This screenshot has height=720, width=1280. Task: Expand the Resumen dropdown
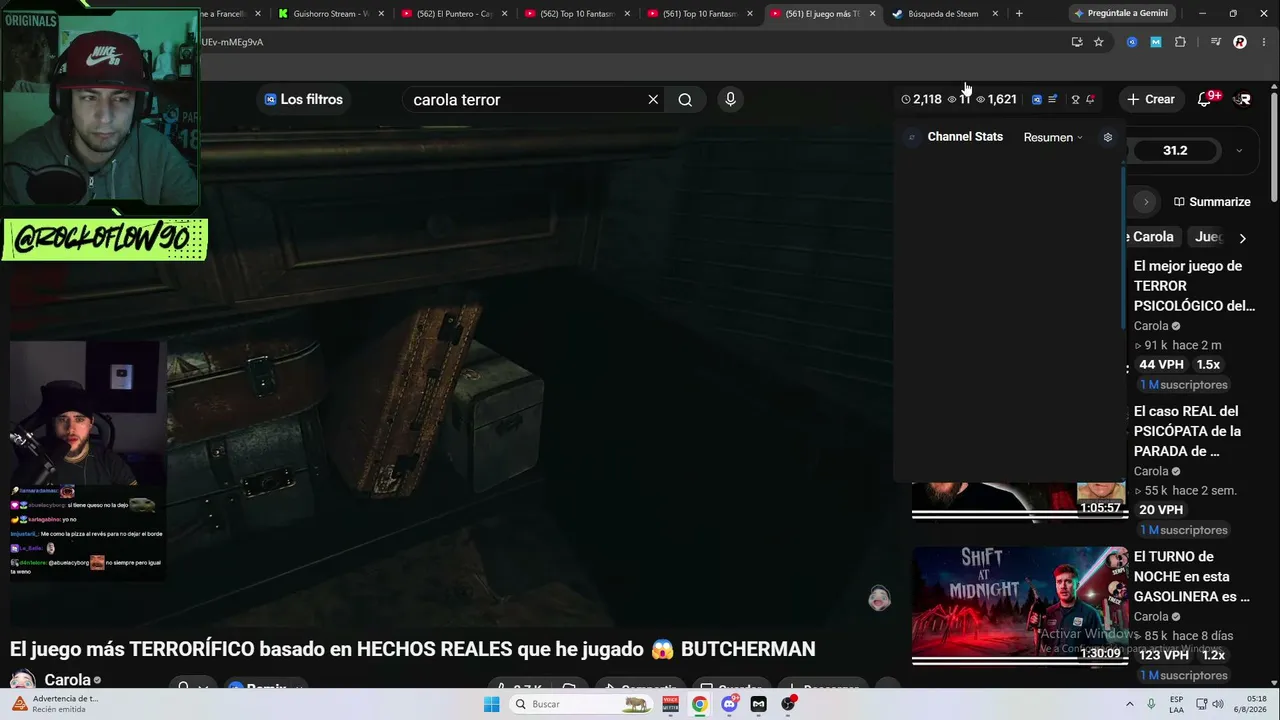click(x=1053, y=137)
